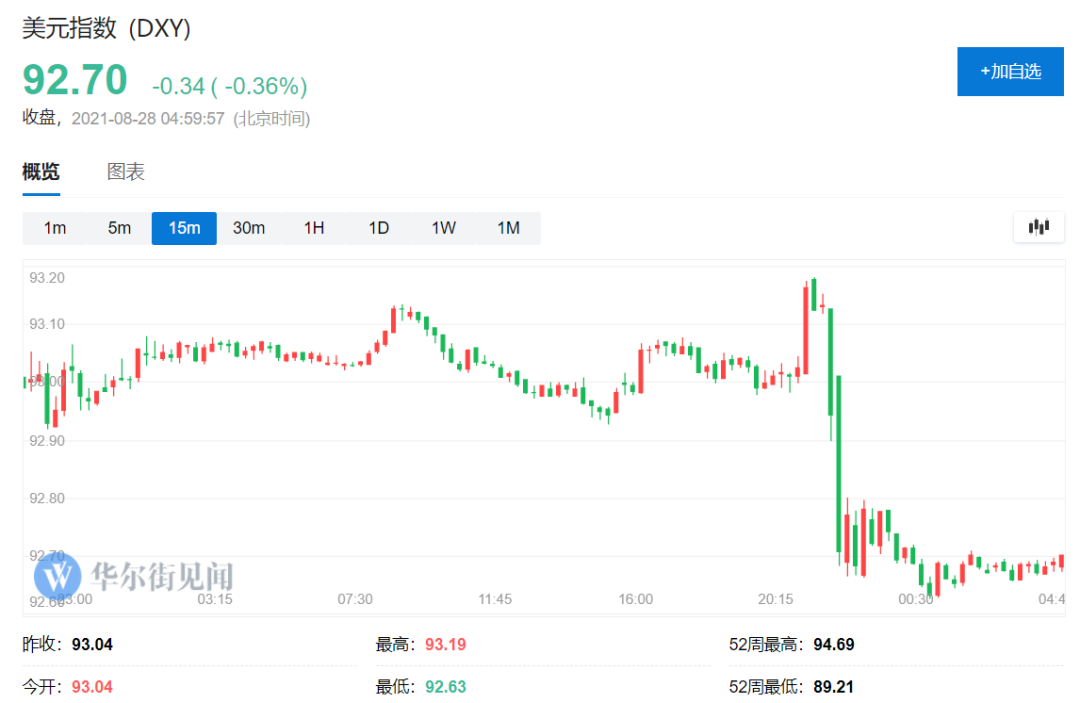Select the 30m interval
The image size is (1080, 703).
pos(249,228)
